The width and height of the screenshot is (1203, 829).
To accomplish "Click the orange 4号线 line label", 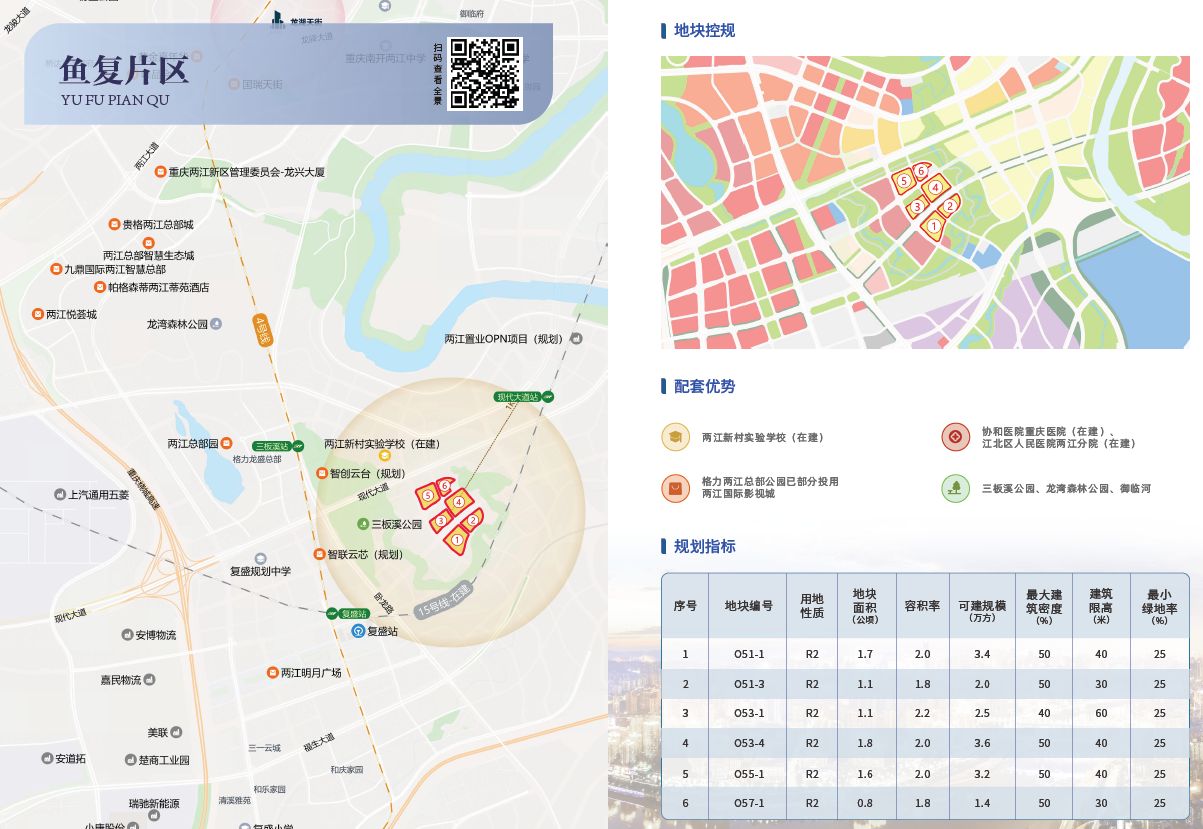I will point(263,330).
